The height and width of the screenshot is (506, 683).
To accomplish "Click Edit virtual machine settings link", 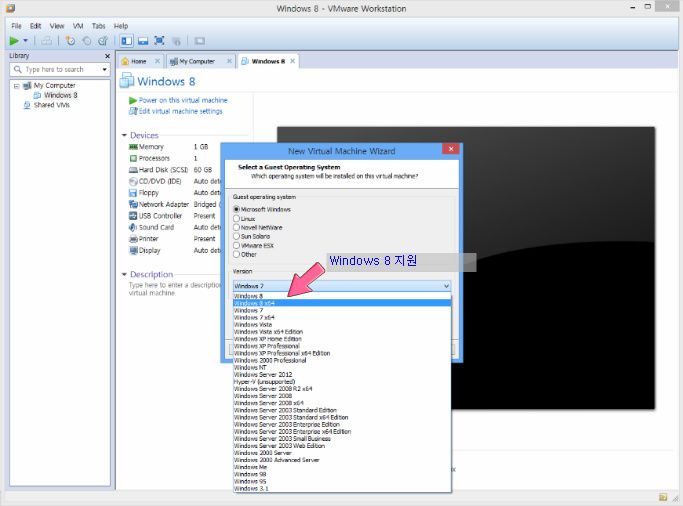I will (x=180, y=111).
